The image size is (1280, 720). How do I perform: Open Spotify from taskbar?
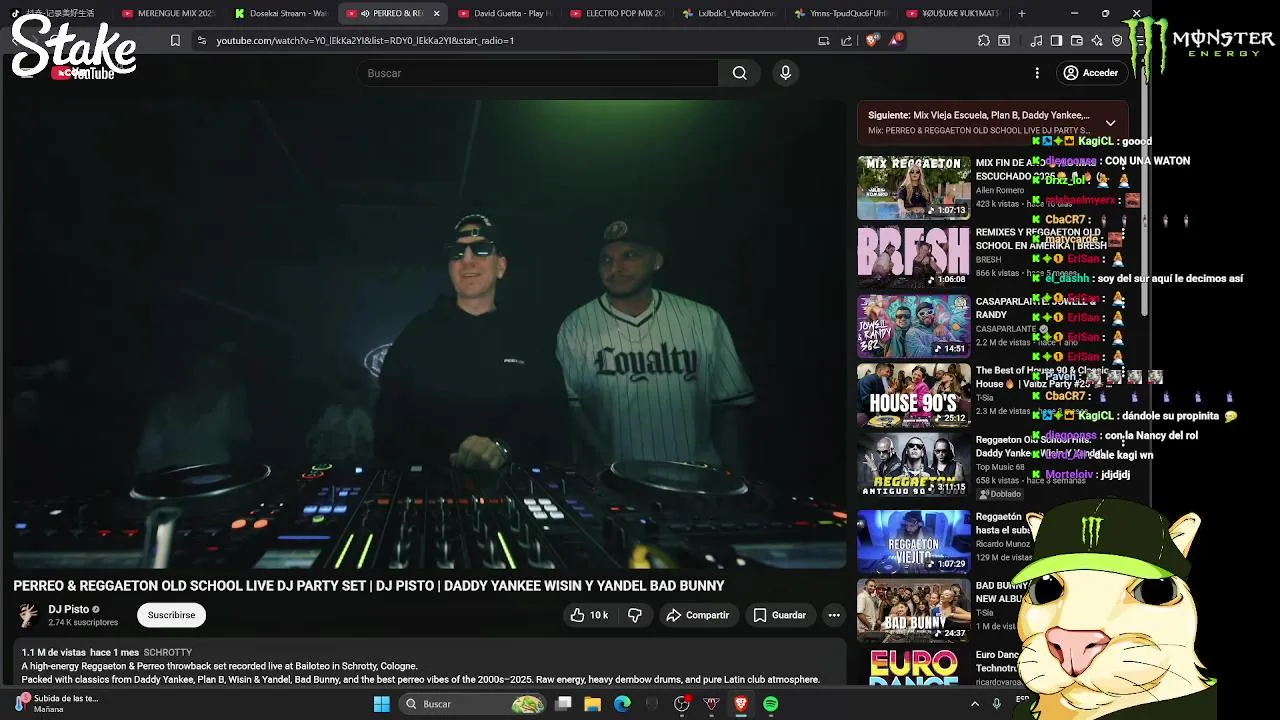770,704
